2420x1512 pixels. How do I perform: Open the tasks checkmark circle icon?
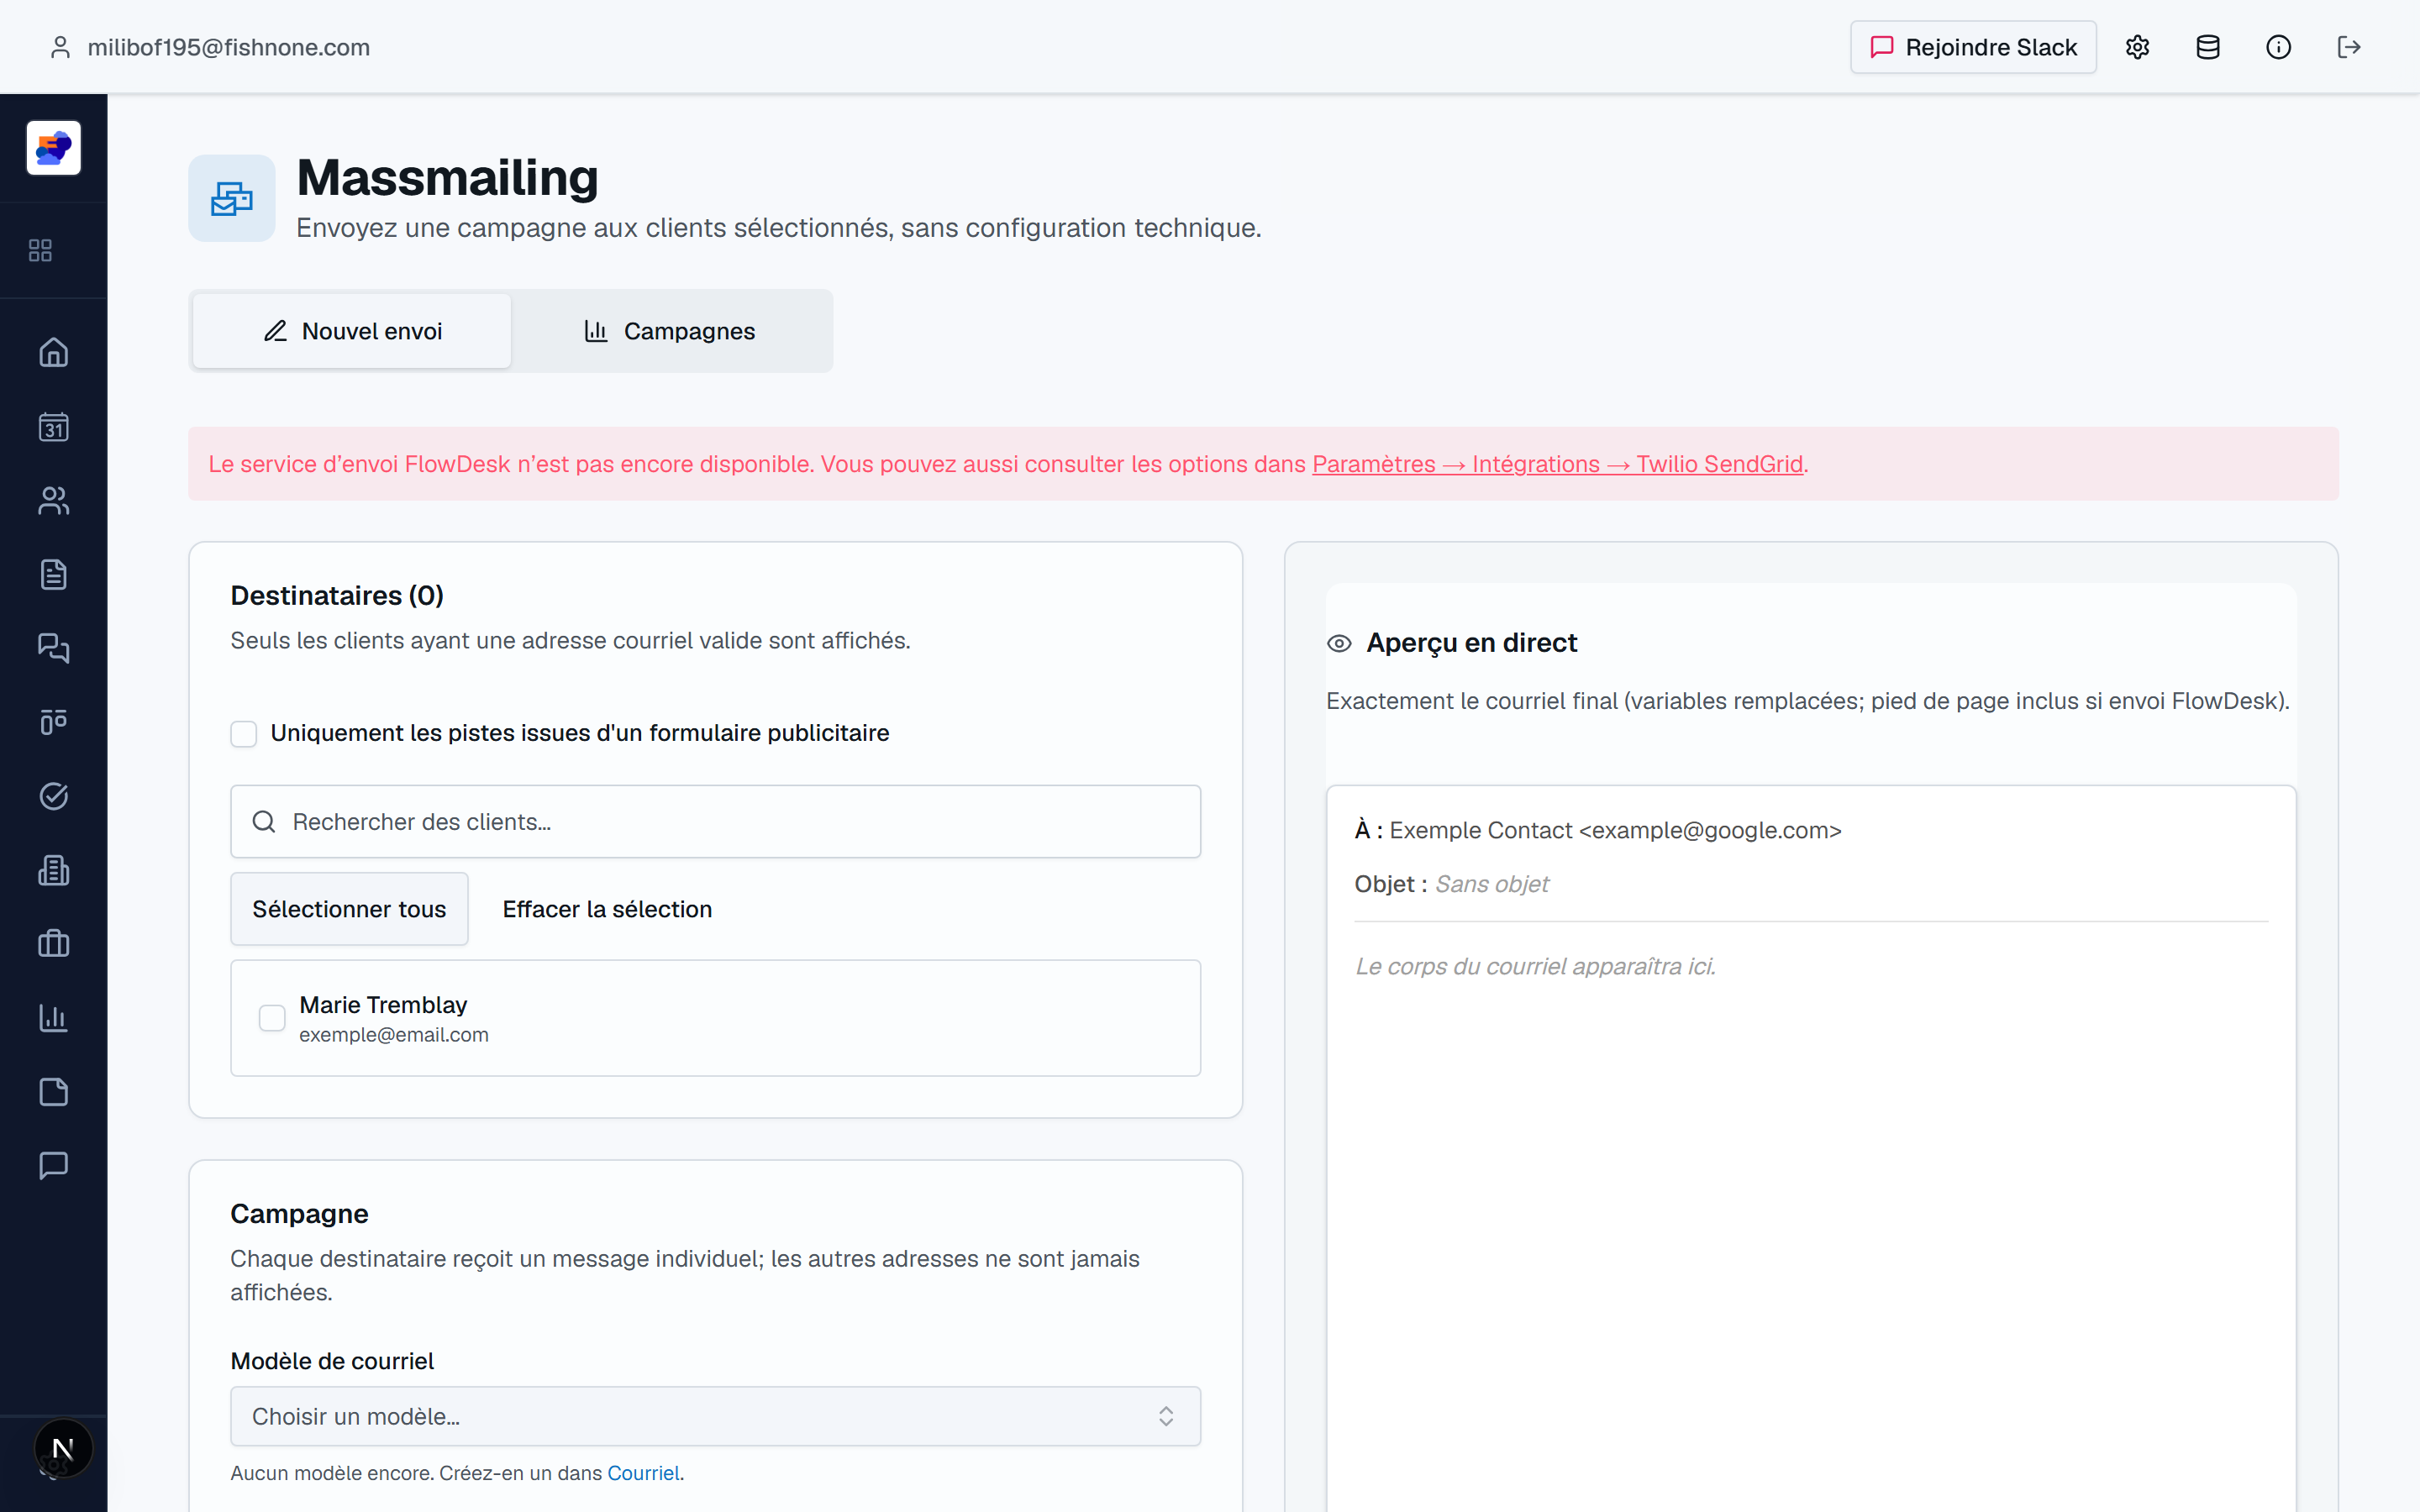(54, 796)
